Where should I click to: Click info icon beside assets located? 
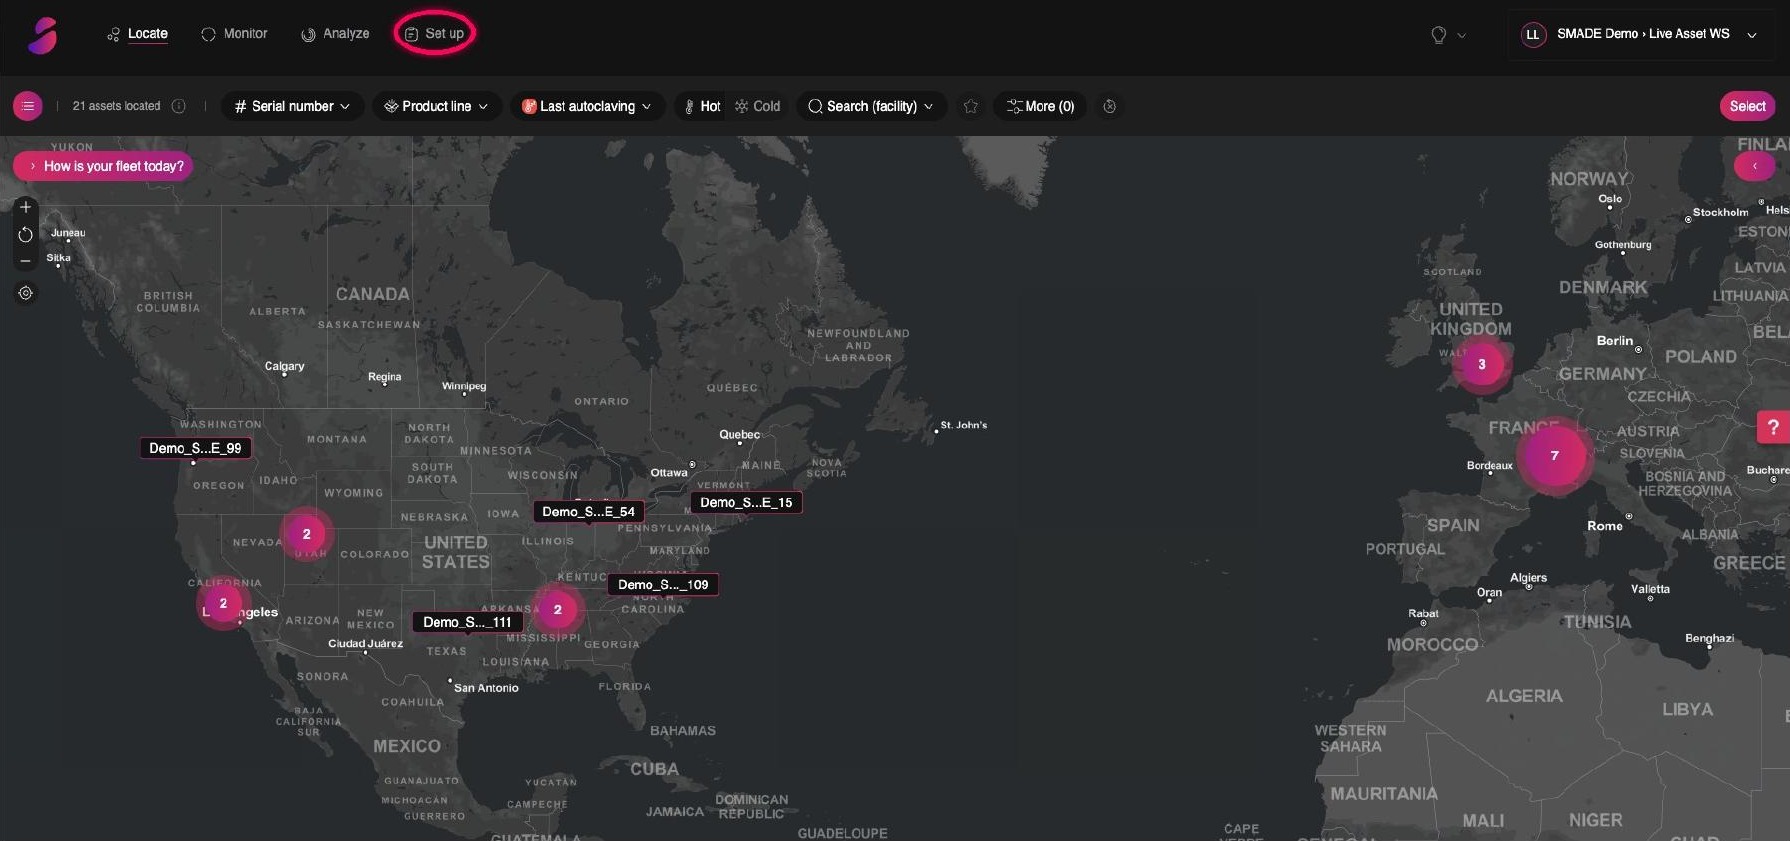179,106
